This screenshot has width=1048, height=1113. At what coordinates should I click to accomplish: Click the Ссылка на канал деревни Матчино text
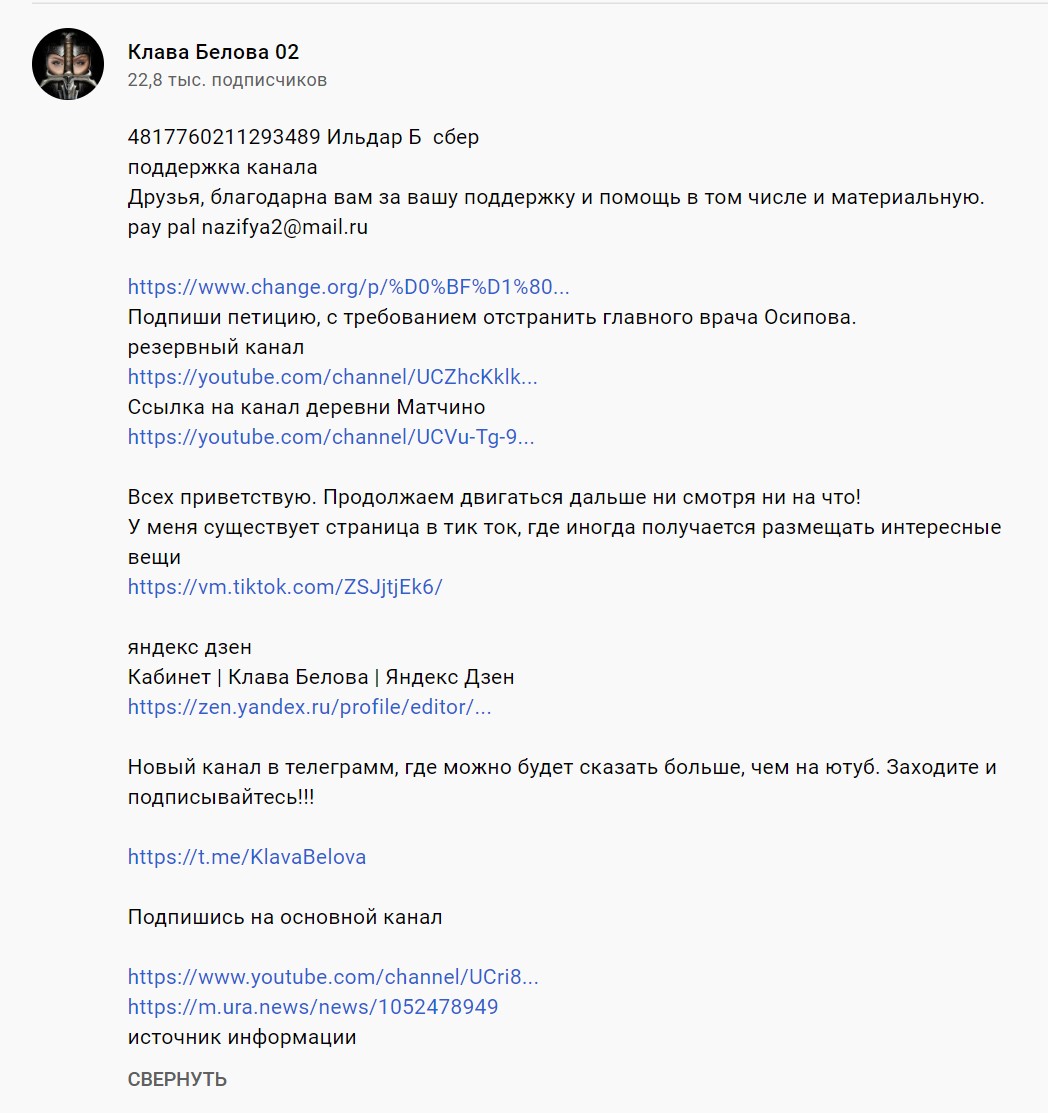click(x=307, y=407)
